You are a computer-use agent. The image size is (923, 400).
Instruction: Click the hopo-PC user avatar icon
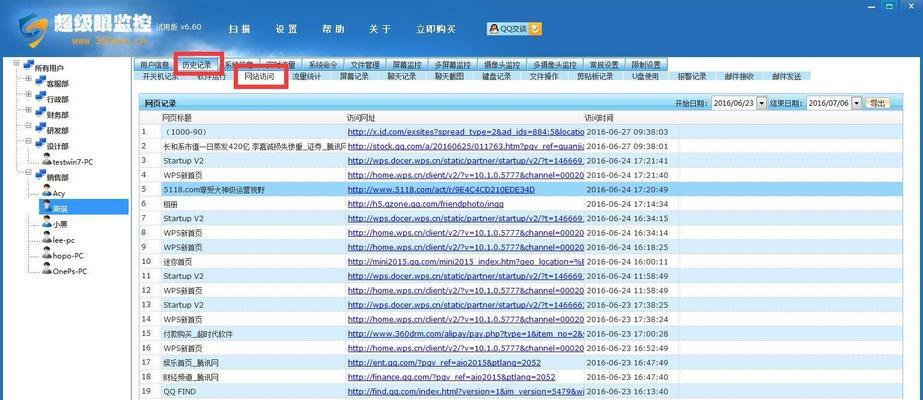click(x=47, y=254)
